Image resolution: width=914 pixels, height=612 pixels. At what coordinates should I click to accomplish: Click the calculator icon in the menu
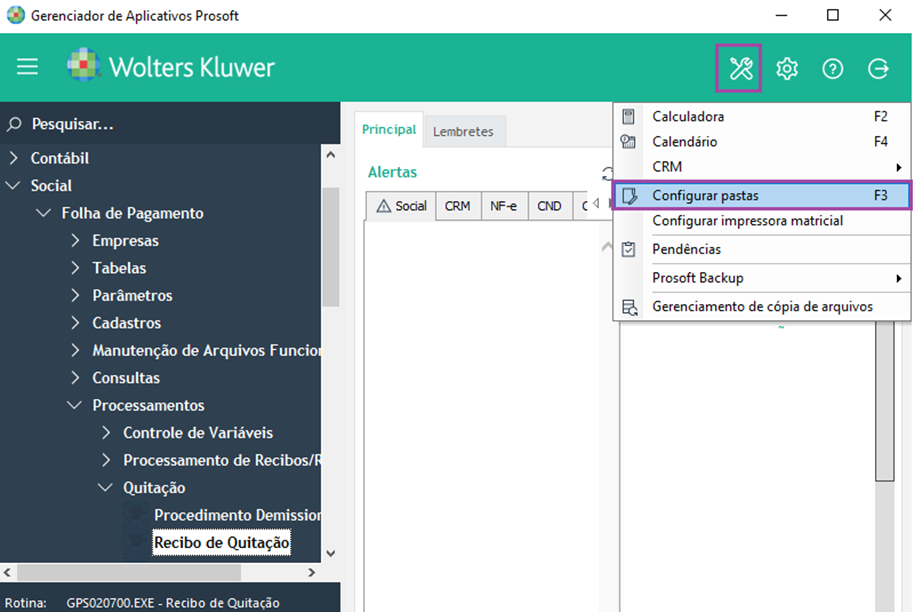tap(628, 117)
